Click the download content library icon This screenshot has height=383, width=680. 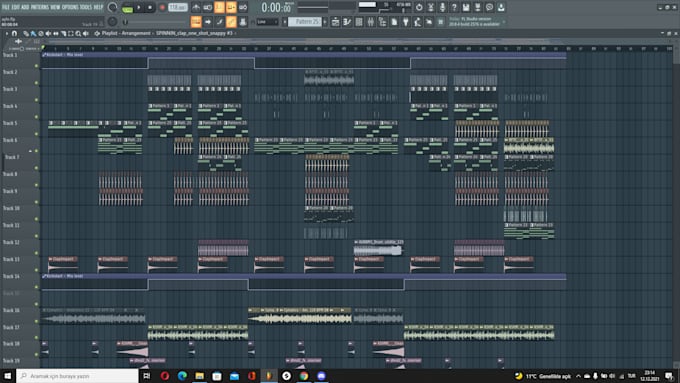501,7
